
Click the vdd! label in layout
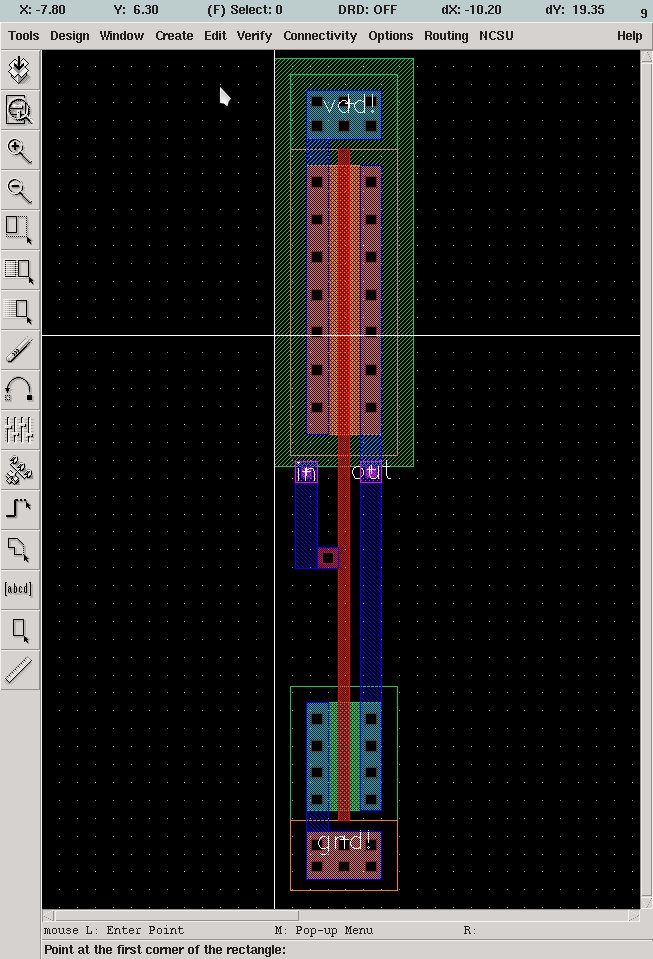pos(349,105)
